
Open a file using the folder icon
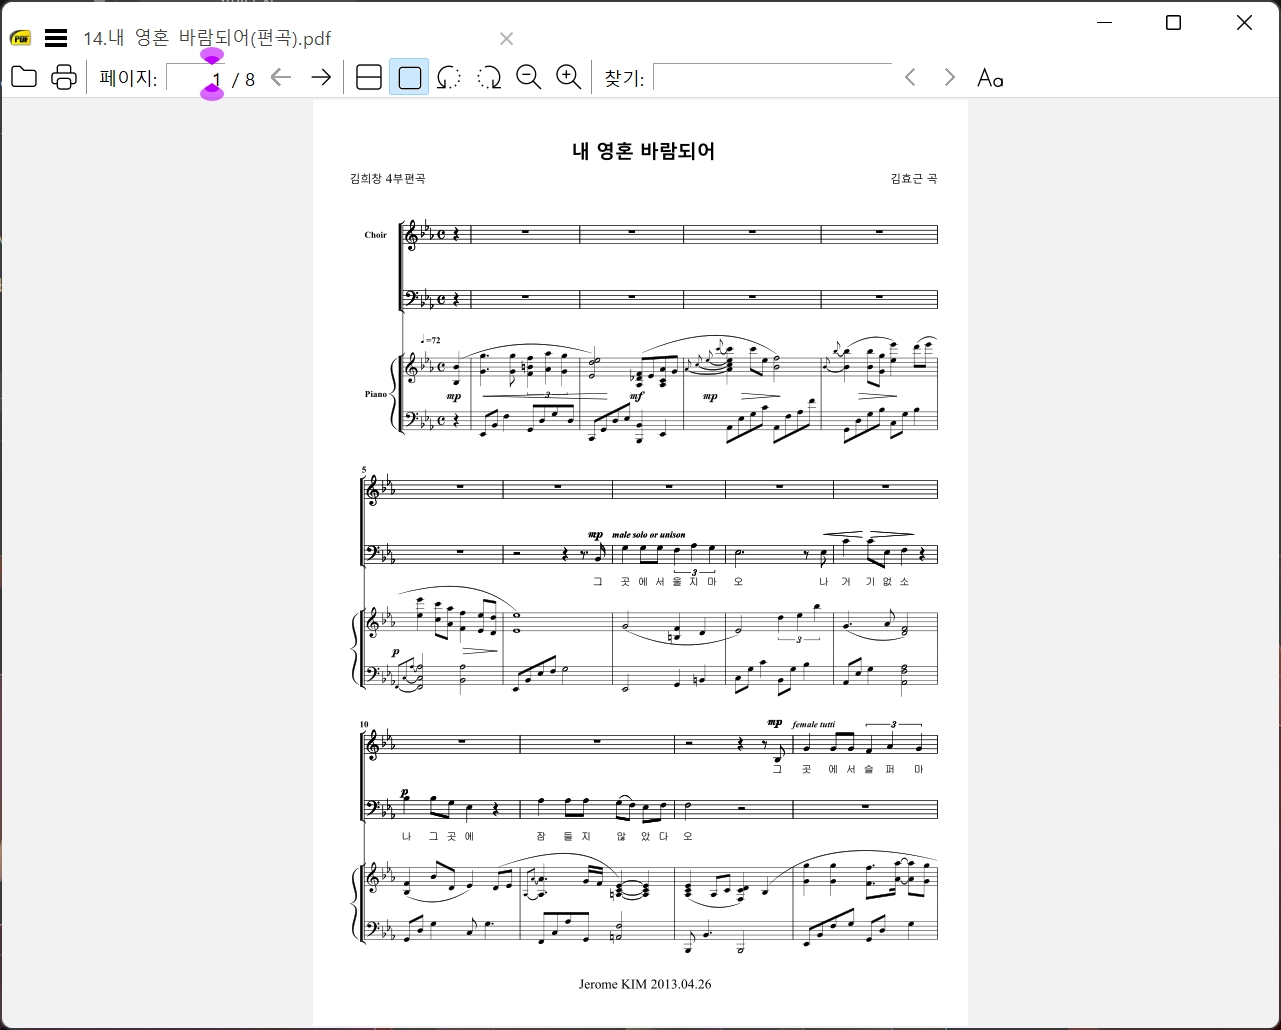pyautogui.click(x=23, y=76)
